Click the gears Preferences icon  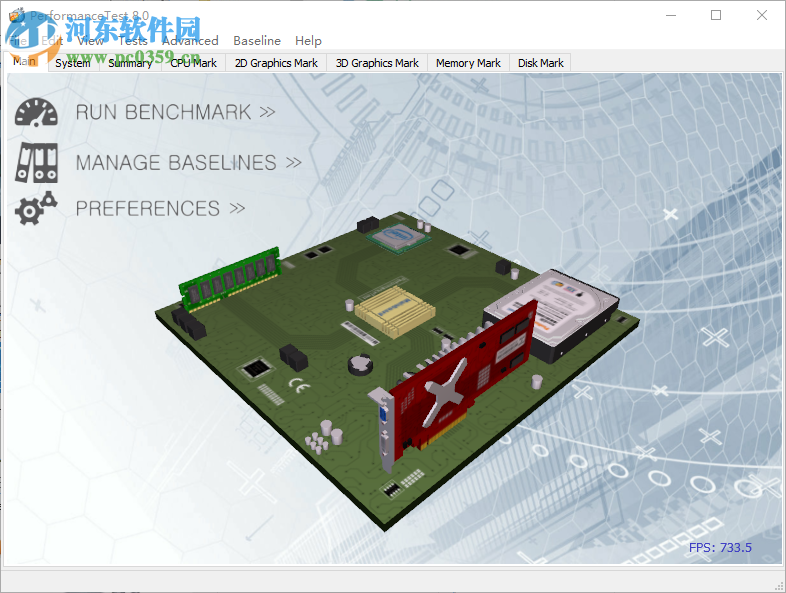tap(36, 208)
